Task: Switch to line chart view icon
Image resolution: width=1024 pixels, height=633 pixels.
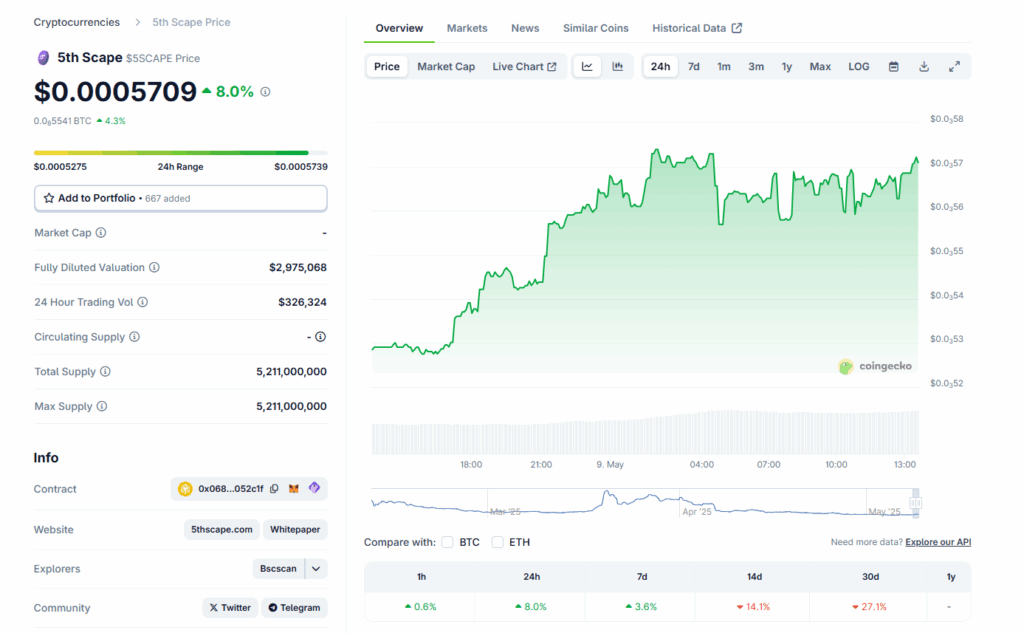Action: 587,67
